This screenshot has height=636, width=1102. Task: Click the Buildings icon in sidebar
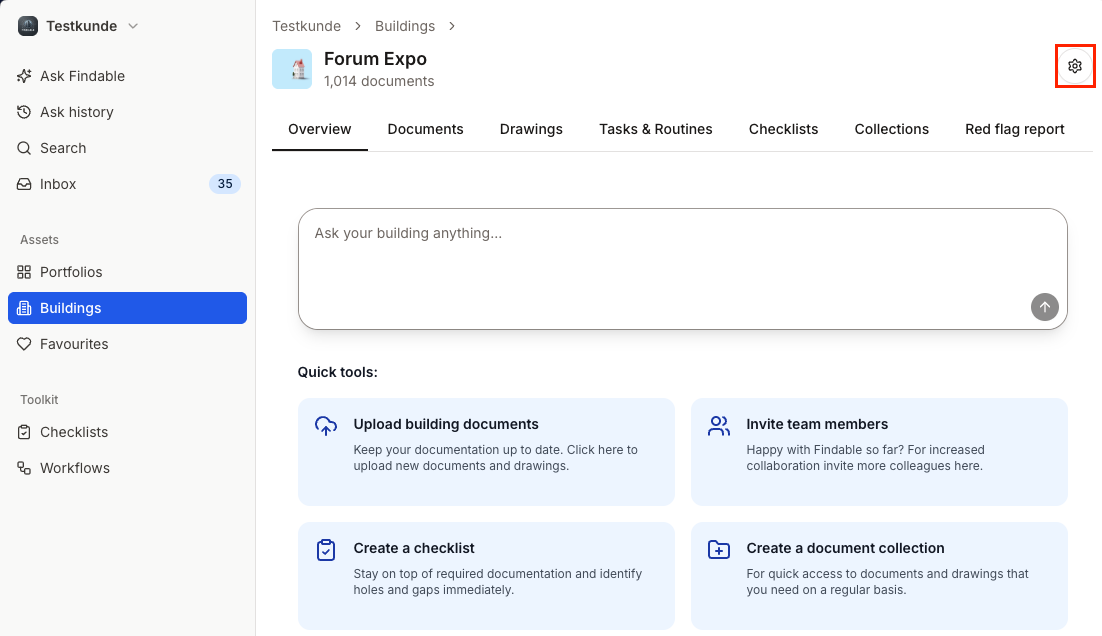click(x=22, y=307)
